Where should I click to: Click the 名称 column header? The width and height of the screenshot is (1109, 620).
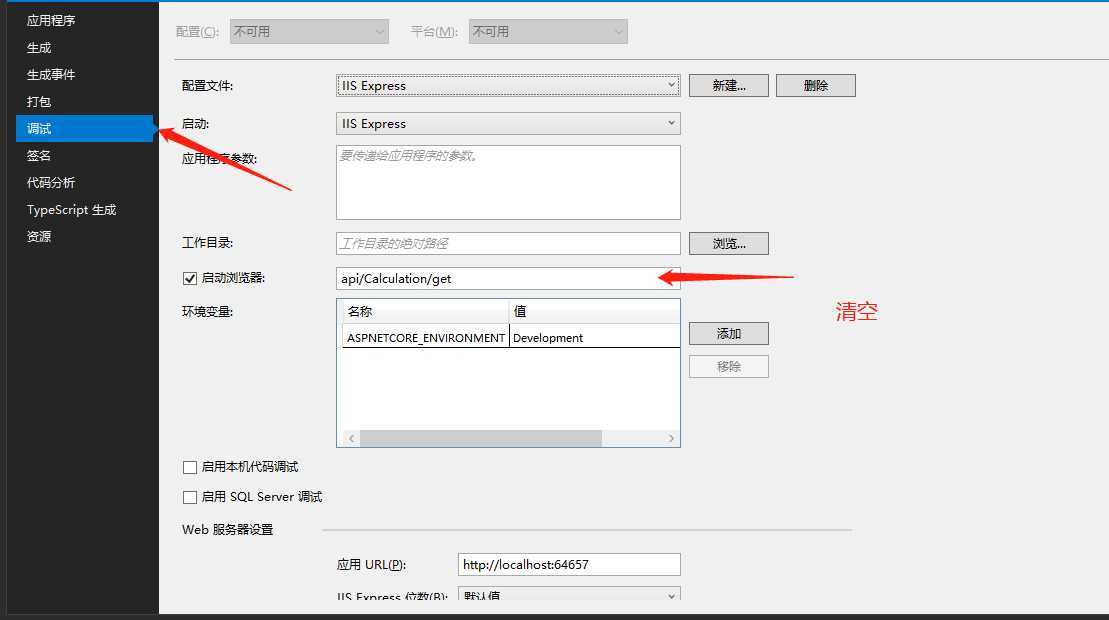[x=424, y=311]
